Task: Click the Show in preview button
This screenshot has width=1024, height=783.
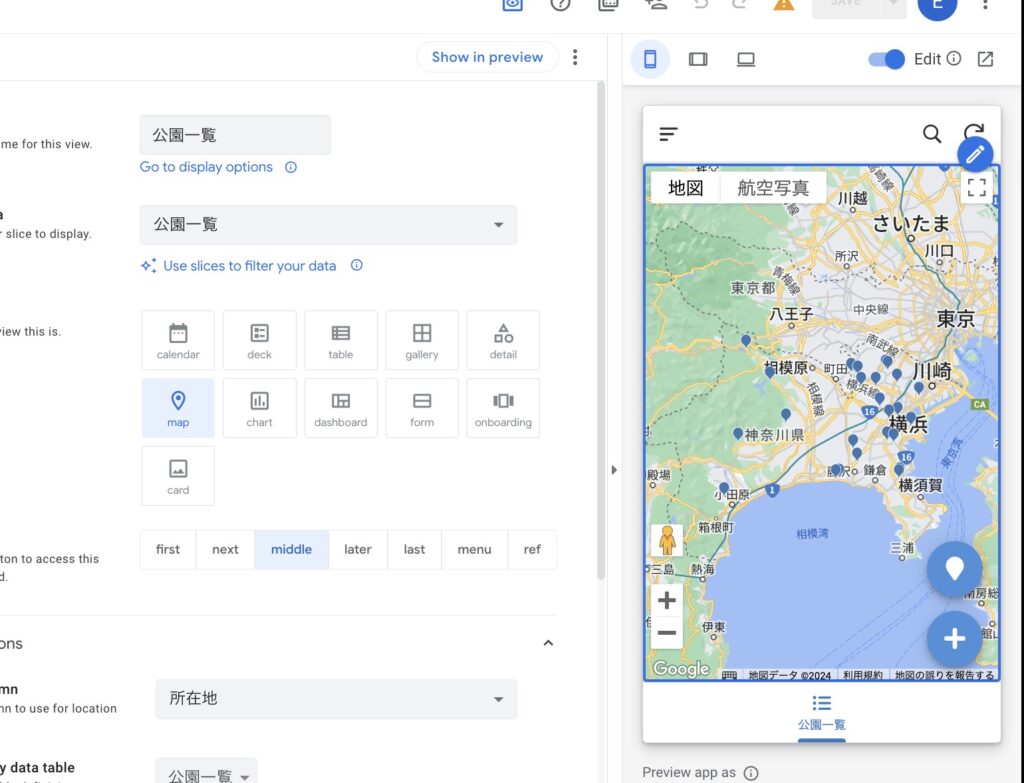Action: point(487,57)
